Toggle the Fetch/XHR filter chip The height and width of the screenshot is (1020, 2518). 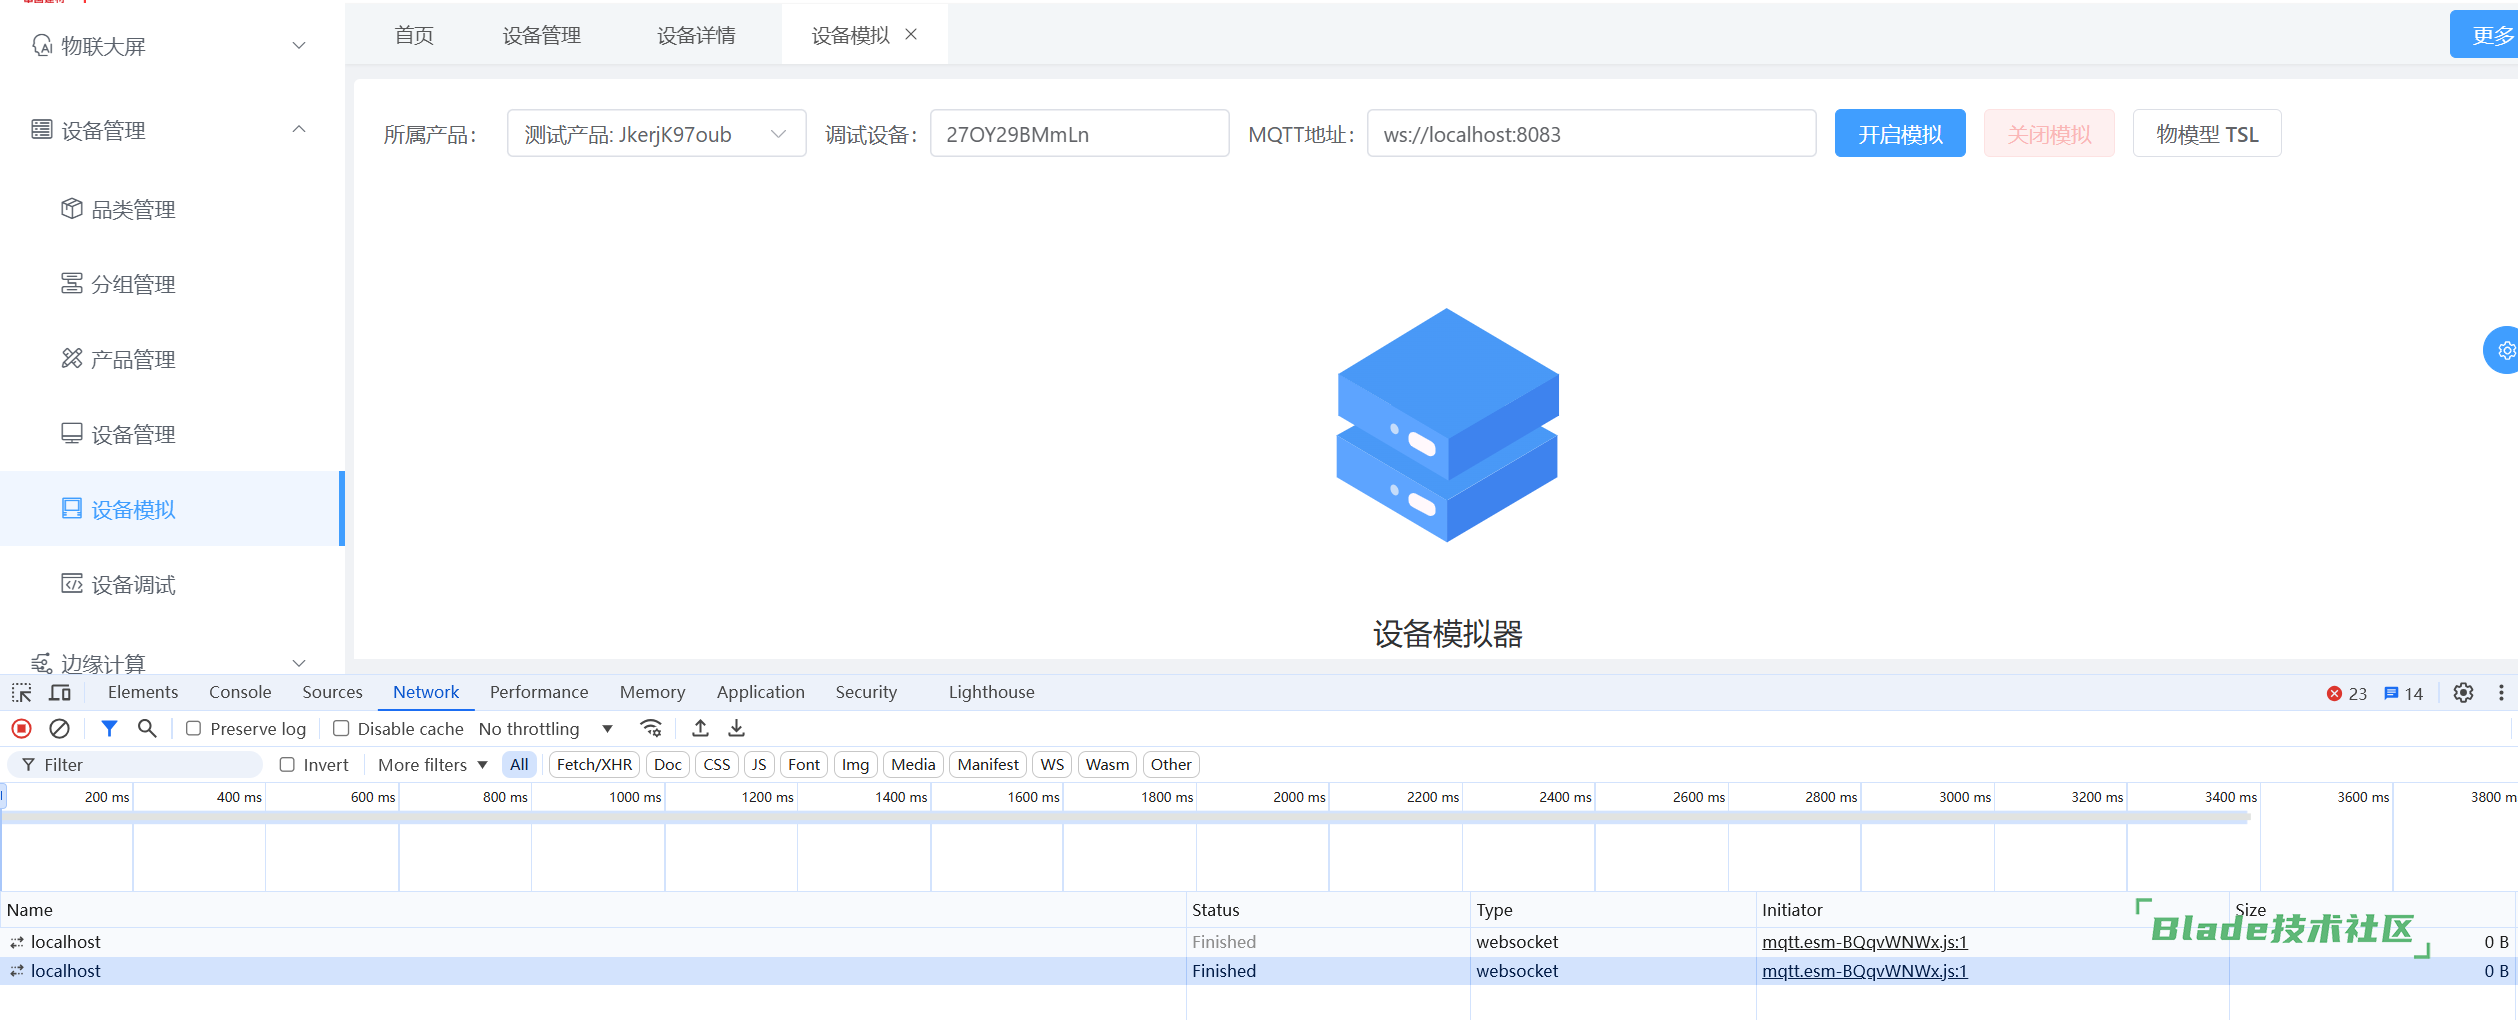coord(594,764)
